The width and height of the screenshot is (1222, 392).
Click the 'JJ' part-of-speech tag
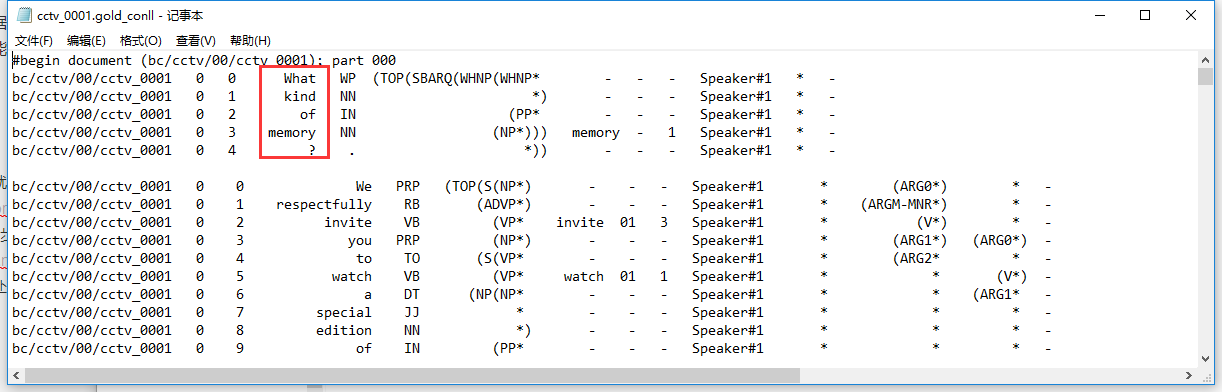[x=412, y=312]
